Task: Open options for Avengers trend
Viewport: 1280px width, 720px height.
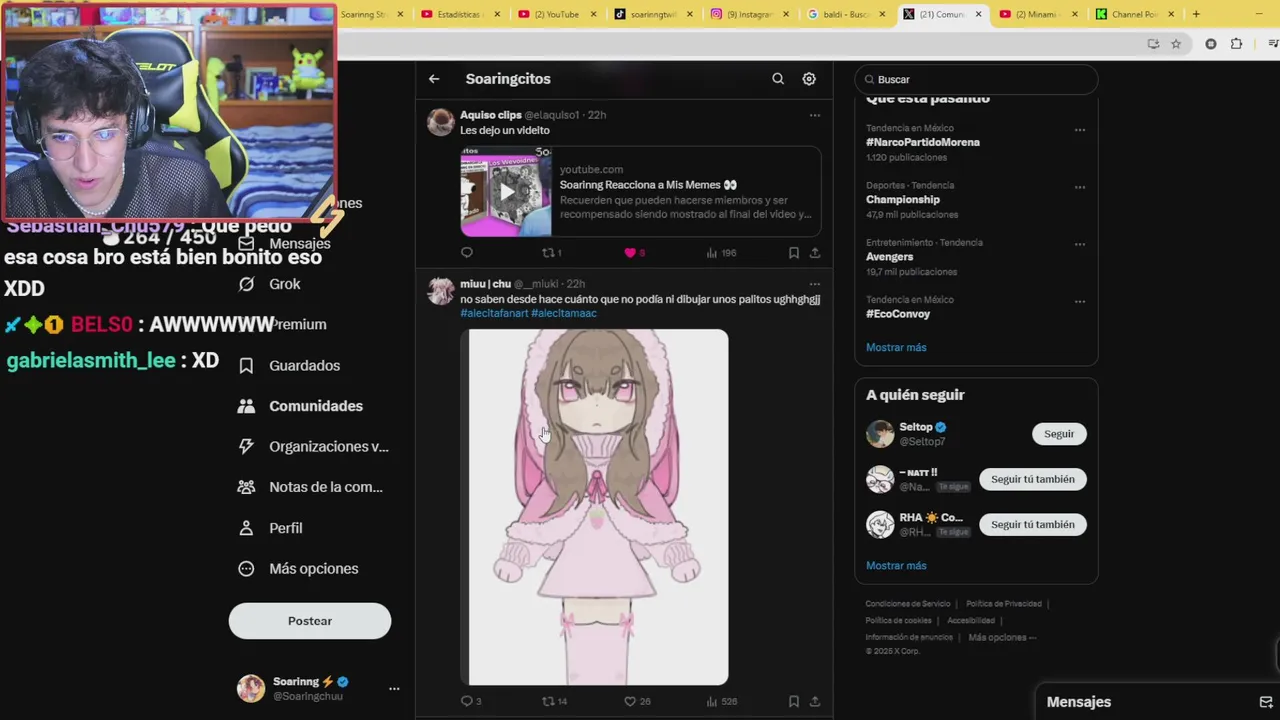Action: click(1080, 244)
